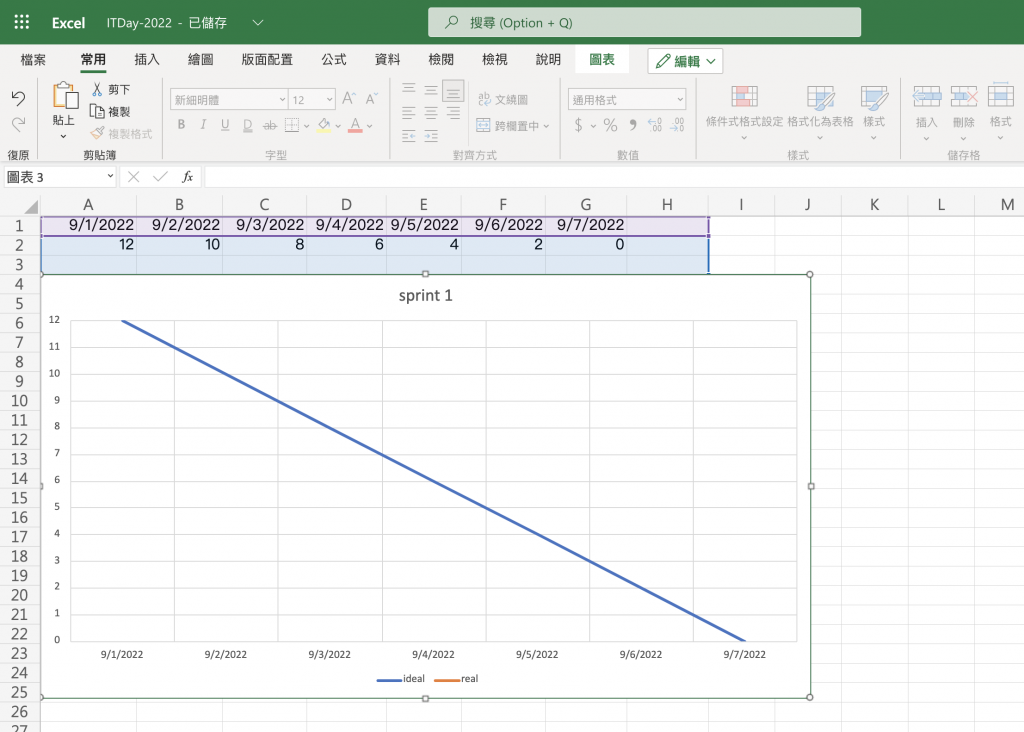1024x732 pixels.
Task: Center text horizontally
Action: pyautogui.click(x=431, y=112)
